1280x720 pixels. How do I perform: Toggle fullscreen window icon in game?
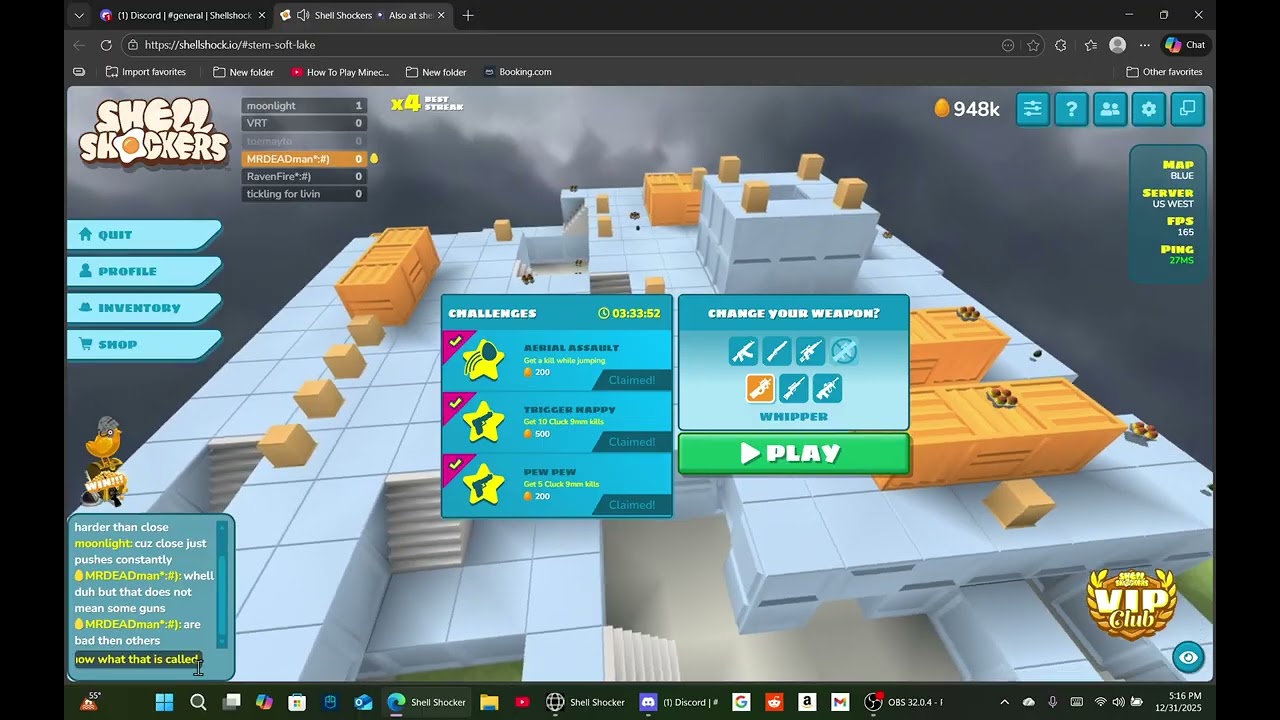point(1187,109)
